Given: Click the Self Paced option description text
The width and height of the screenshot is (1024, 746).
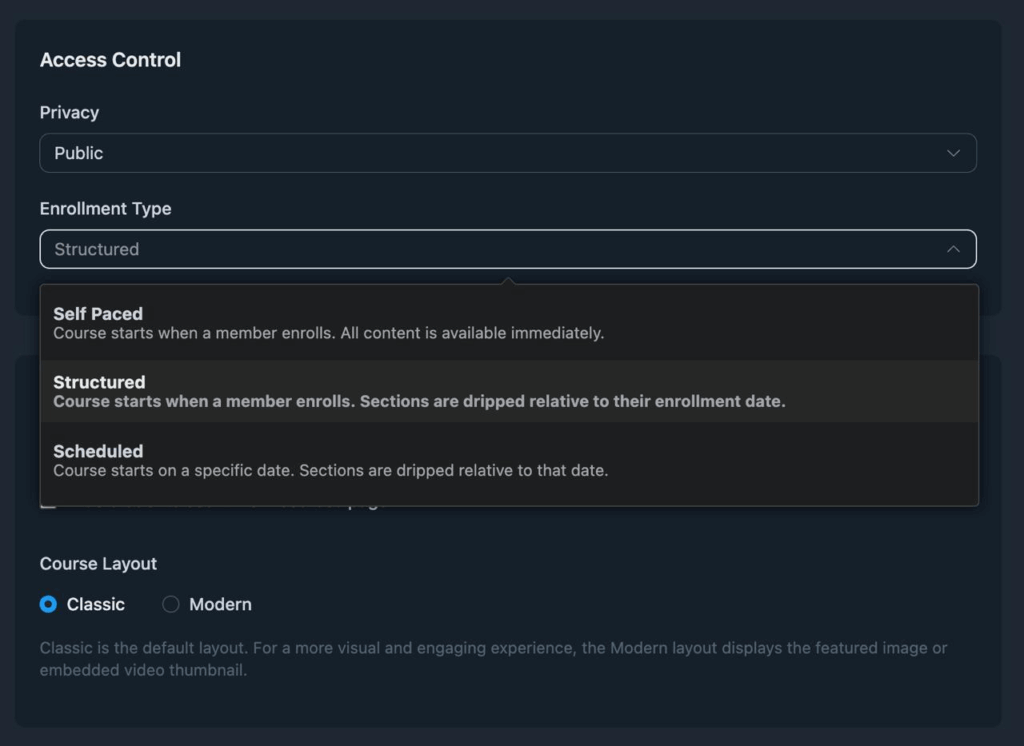Looking at the screenshot, I should (x=328, y=333).
